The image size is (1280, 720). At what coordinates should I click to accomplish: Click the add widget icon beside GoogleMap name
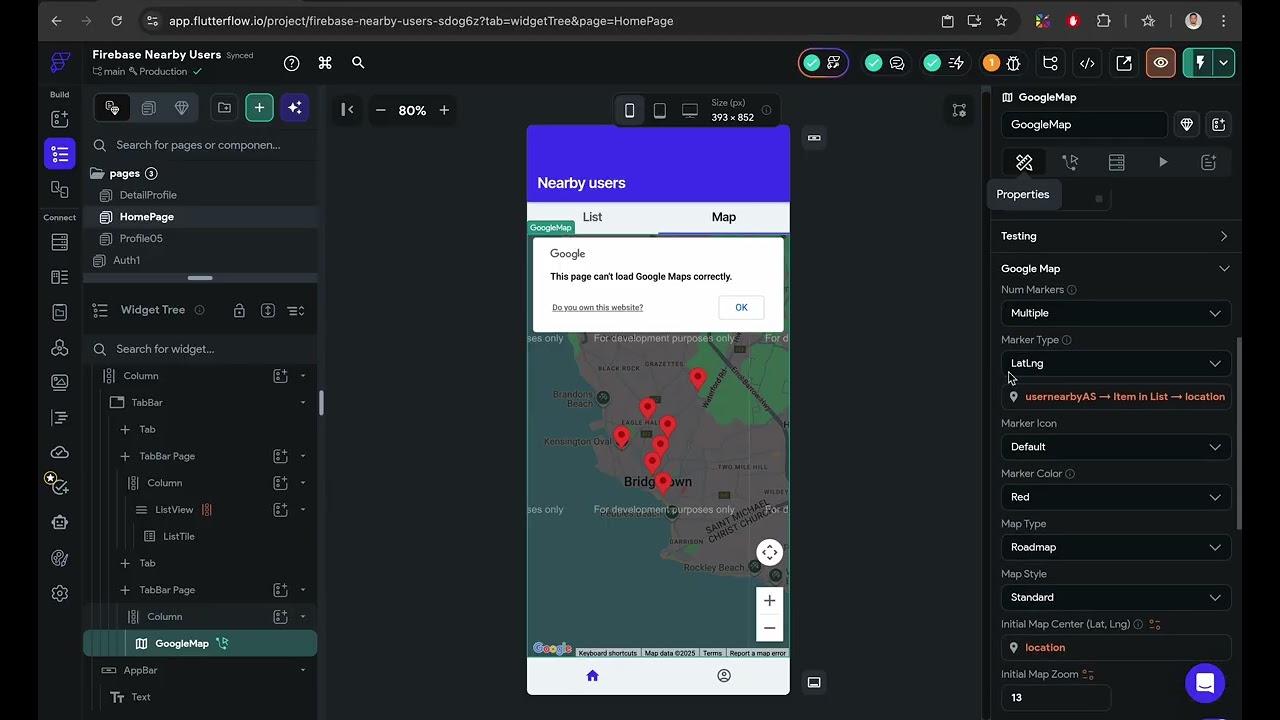pos(1218,124)
